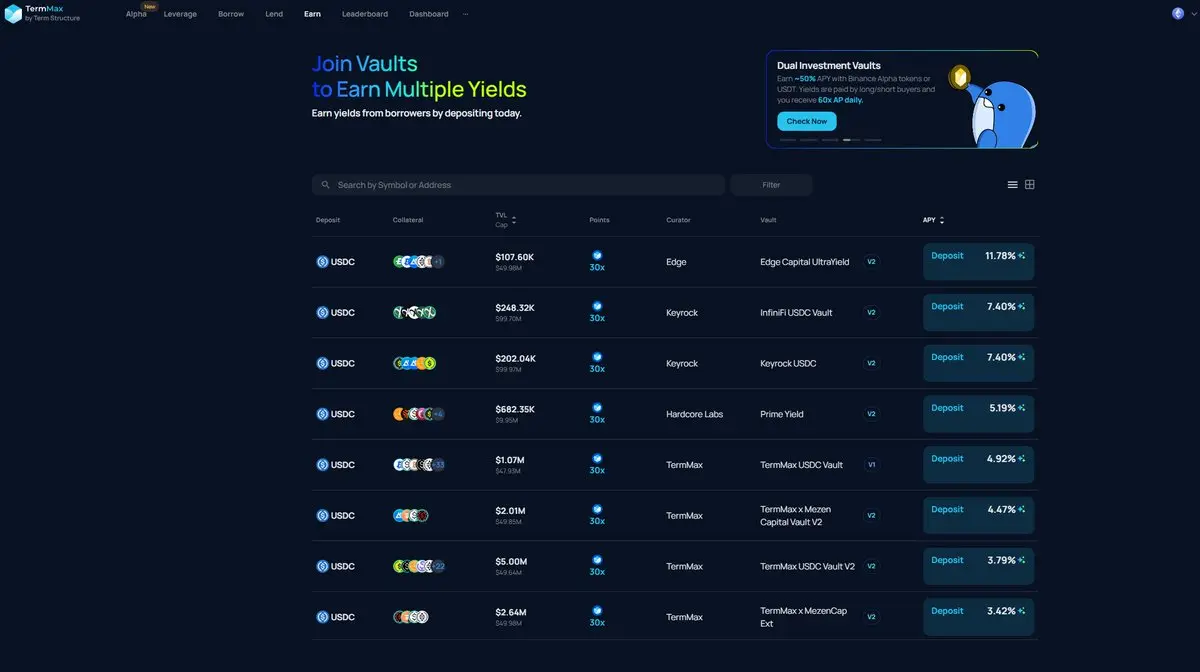Image resolution: width=1200 pixels, height=672 pixels.
Task: Click the Prime Yield vault name
Action: pos(782,414)
